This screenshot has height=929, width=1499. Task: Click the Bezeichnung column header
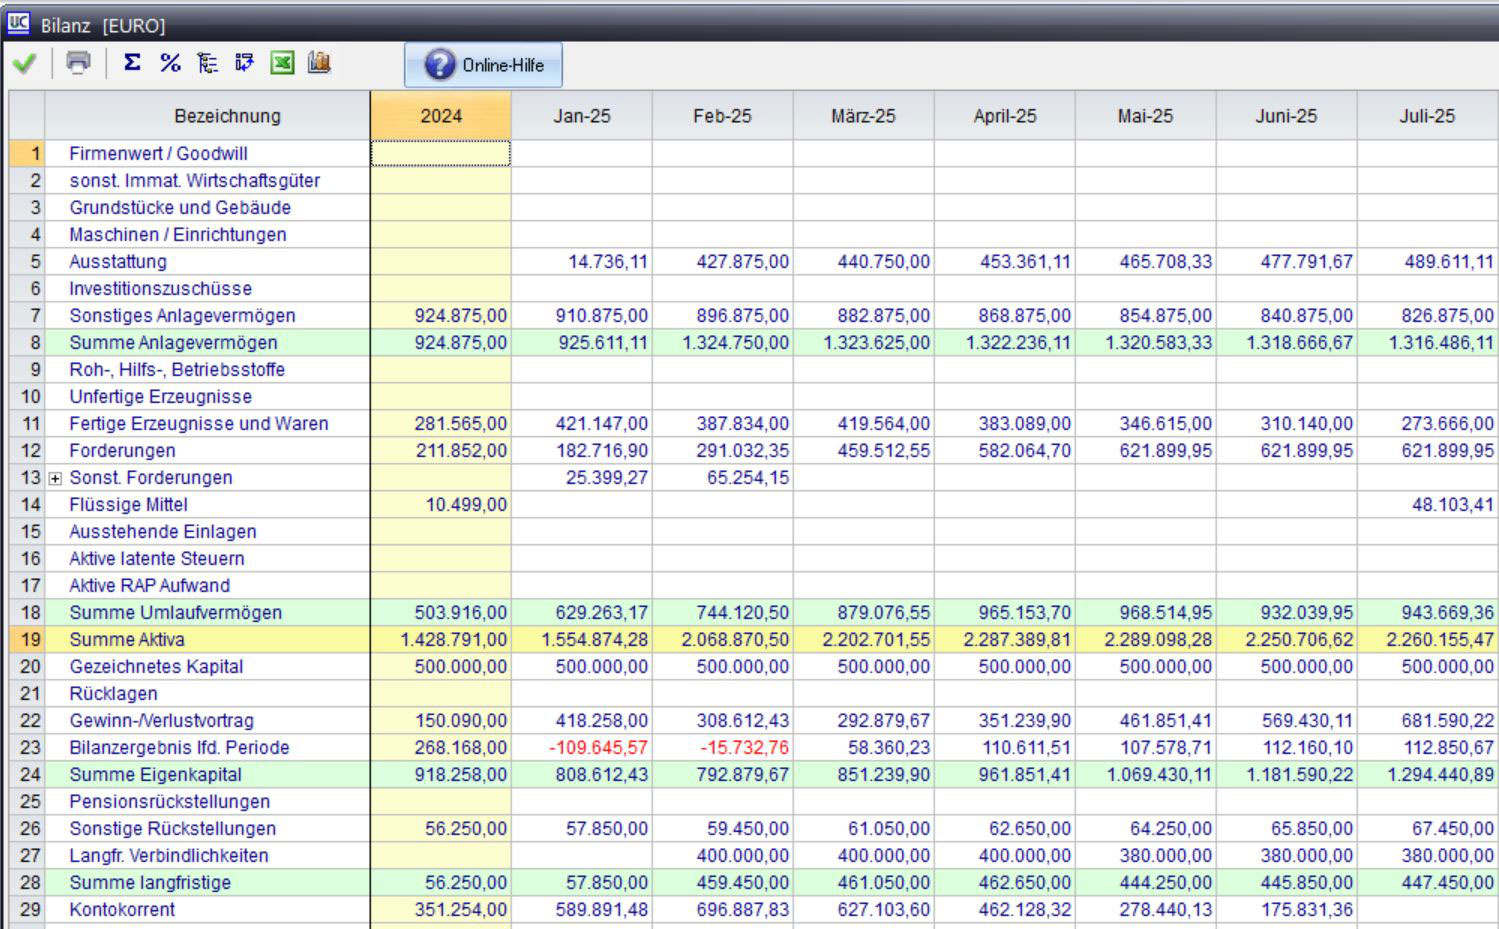(227, 116)
